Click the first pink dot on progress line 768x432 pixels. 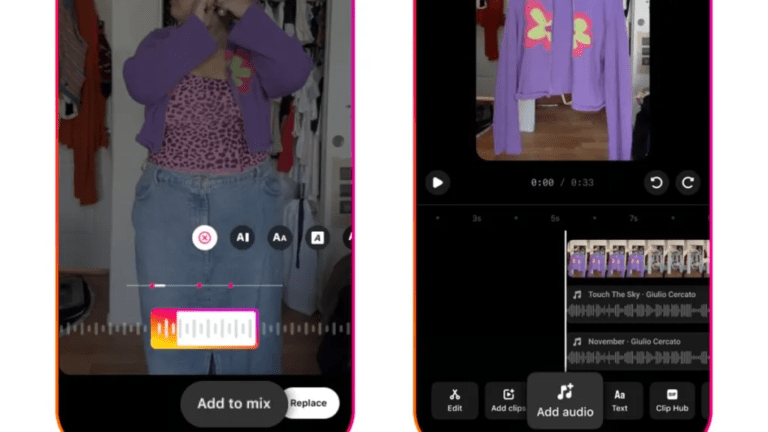pyautogui.click(x=152, y=285)
